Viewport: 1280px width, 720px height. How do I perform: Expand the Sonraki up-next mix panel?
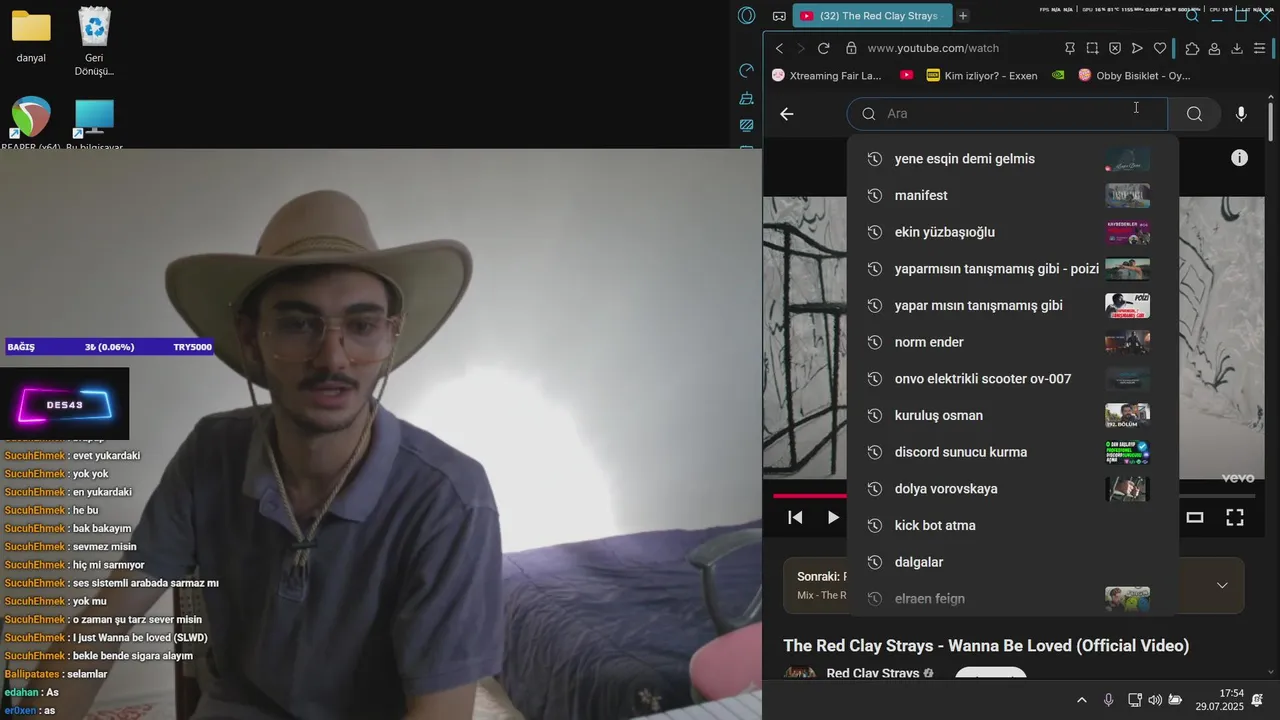pyautogui.click(x=1222, y=585)
